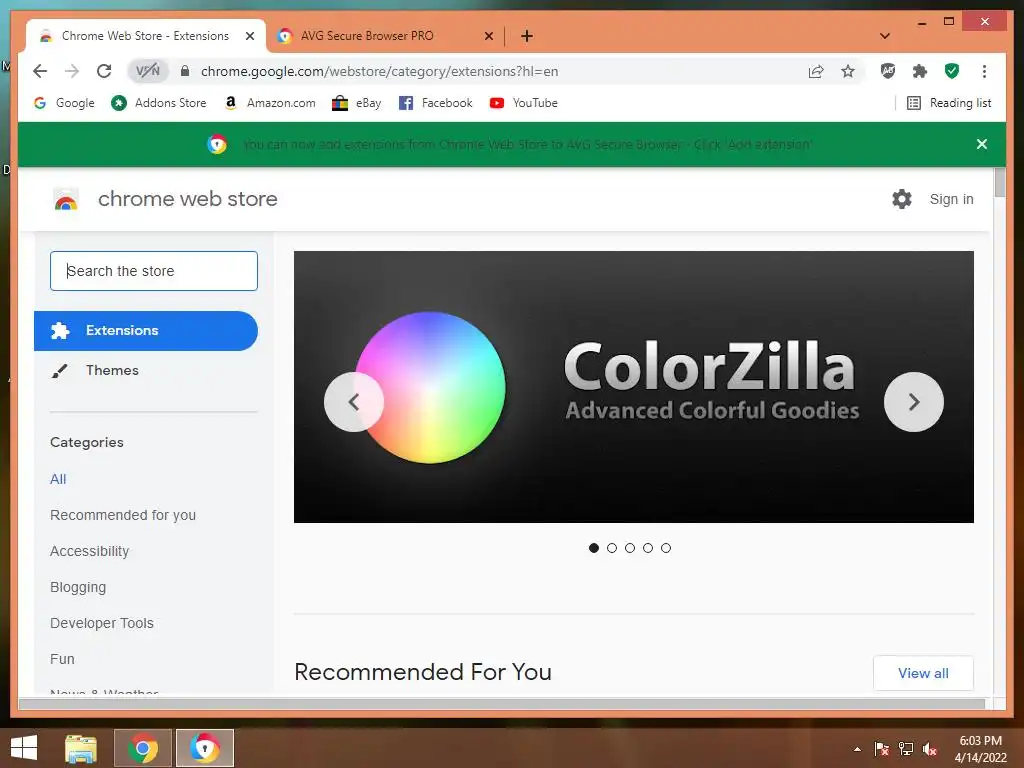This screenshot has height=768, width=1024.
Task: Open a new tab with plus button
Action: [527, 37]
